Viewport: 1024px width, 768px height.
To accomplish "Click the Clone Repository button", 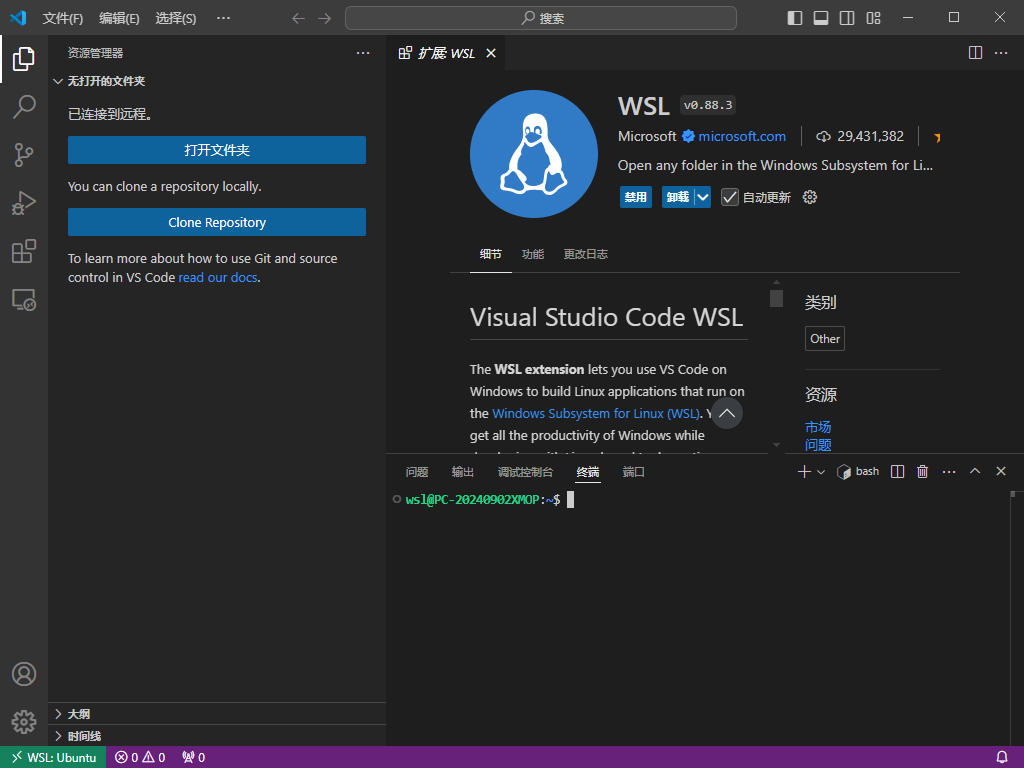I will (217, 222).
